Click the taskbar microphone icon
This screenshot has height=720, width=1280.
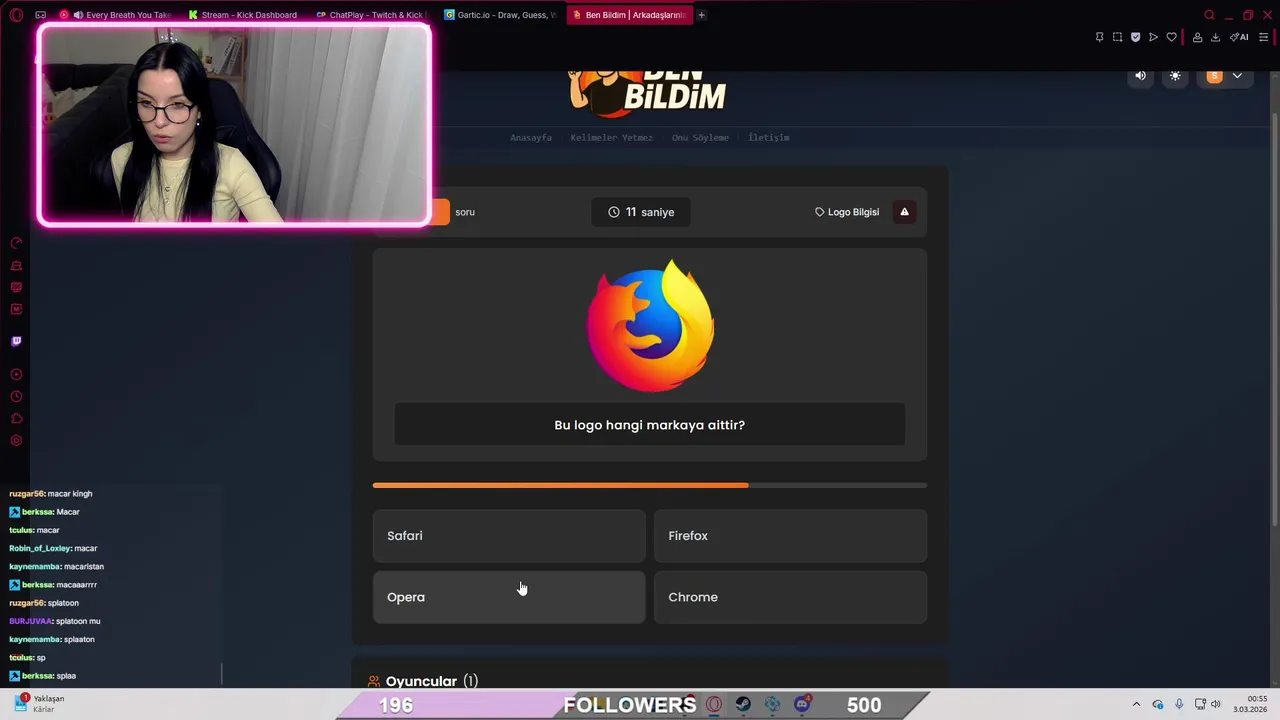[x=1179, y=705]
